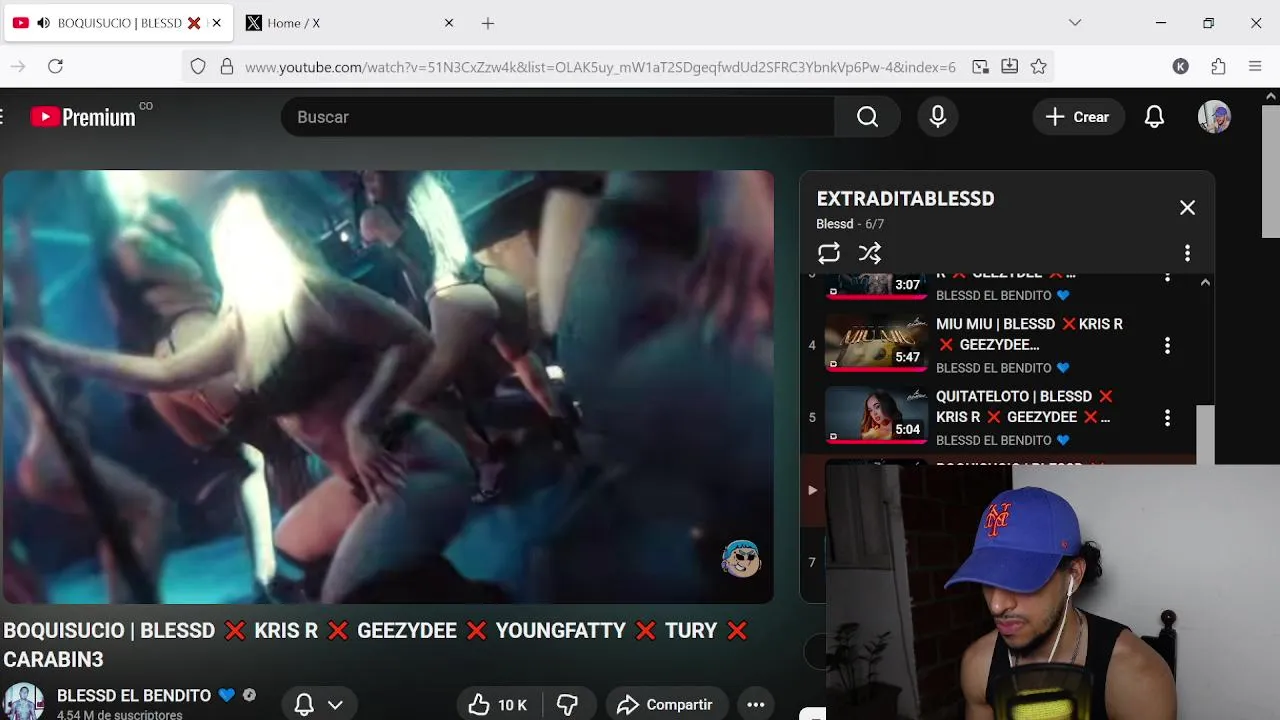
Task: Go forward in browser history
Action: (x=18, y=66)
